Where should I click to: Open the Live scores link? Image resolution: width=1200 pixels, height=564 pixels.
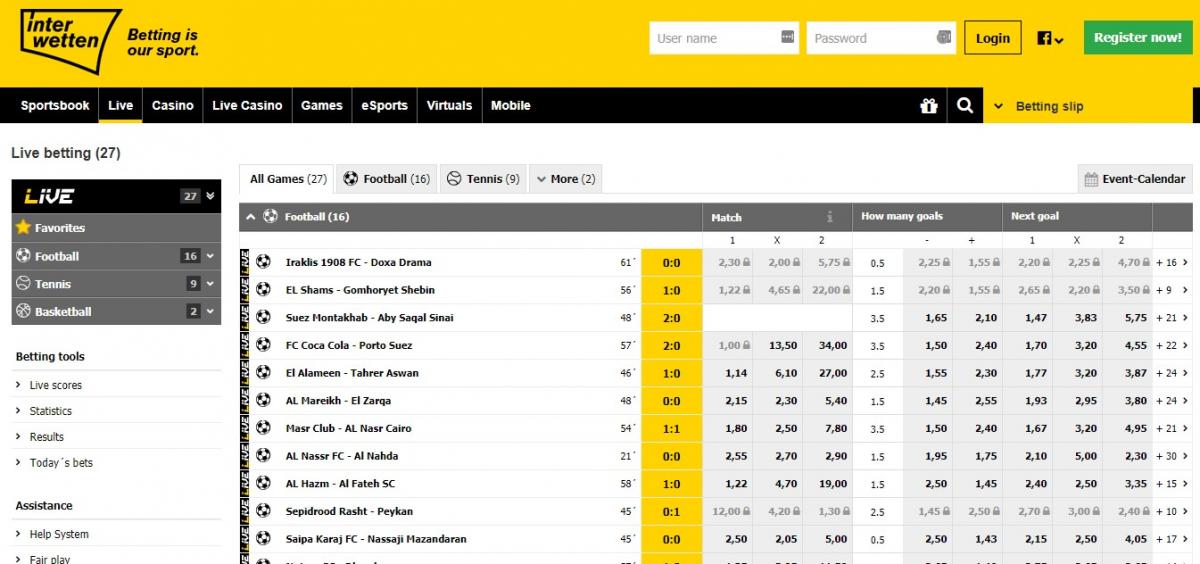[56, 385]
